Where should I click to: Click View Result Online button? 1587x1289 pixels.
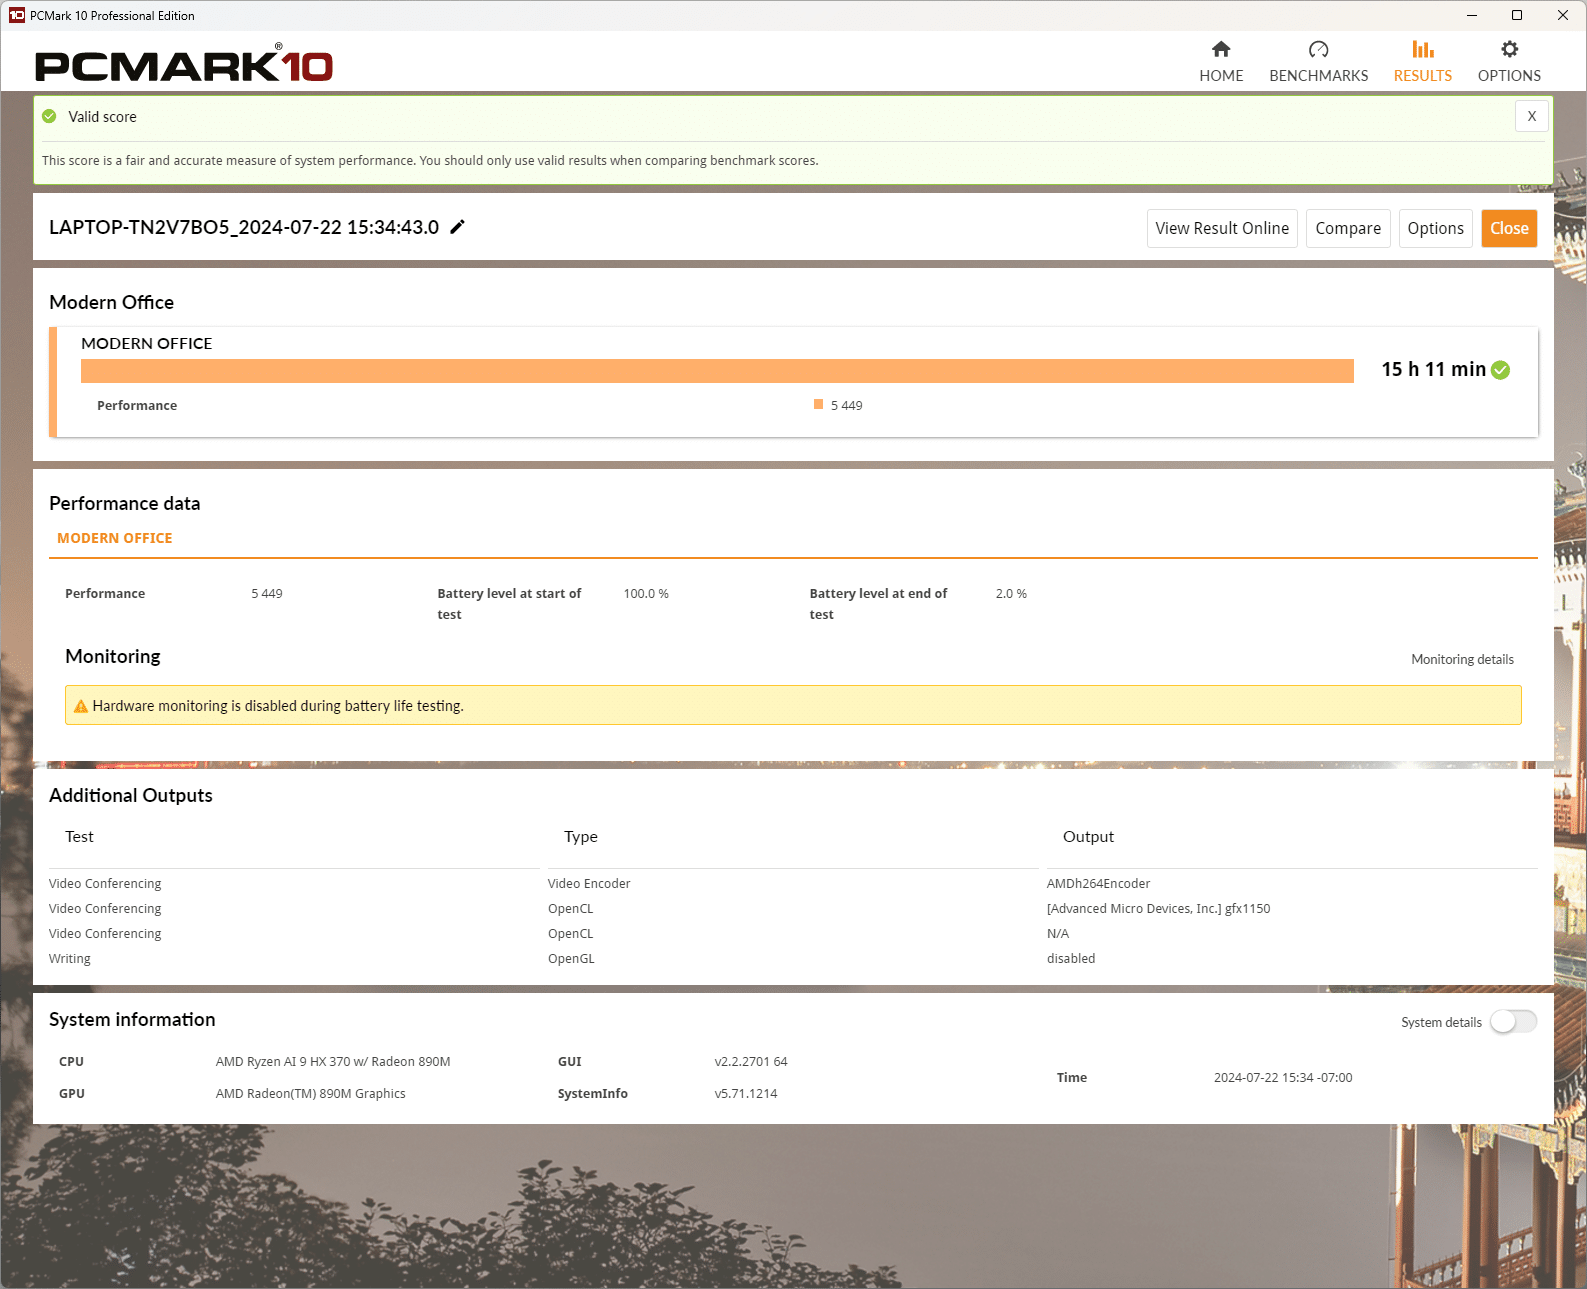tap(1222, 228)
